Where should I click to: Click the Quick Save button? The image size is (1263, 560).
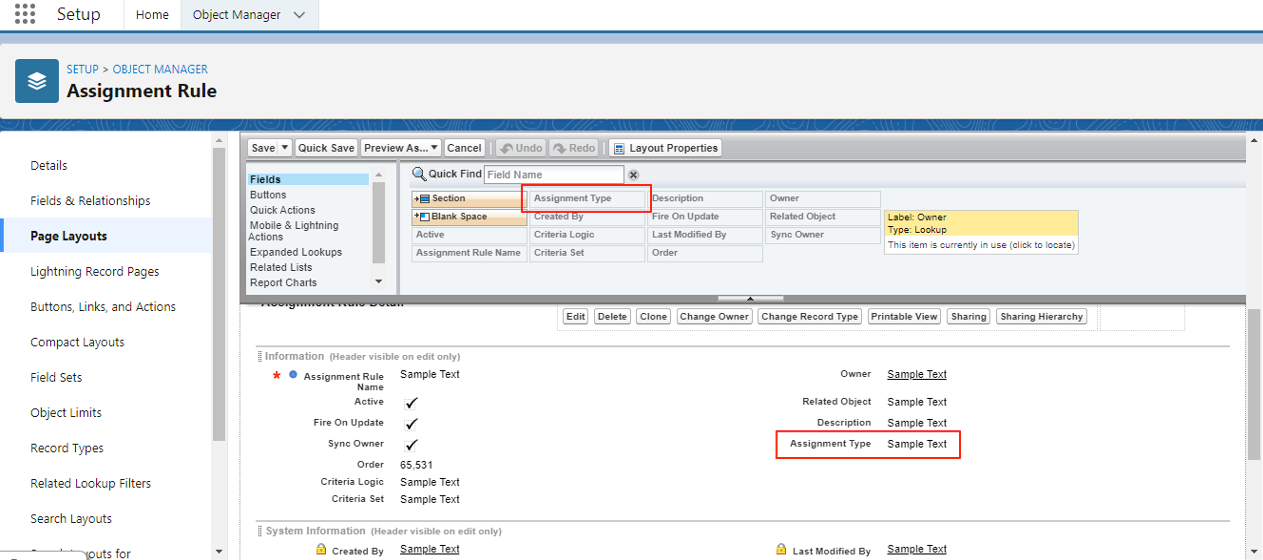326,148
